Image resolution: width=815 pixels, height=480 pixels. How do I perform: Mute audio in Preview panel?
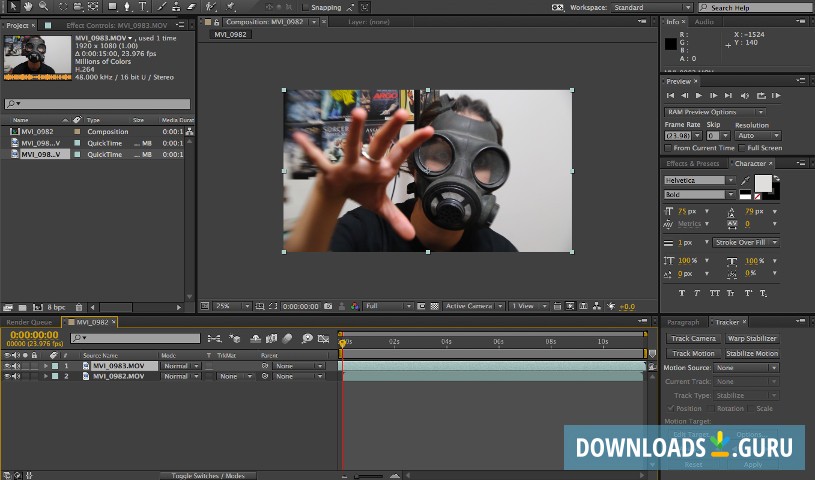tap(745, 96)
